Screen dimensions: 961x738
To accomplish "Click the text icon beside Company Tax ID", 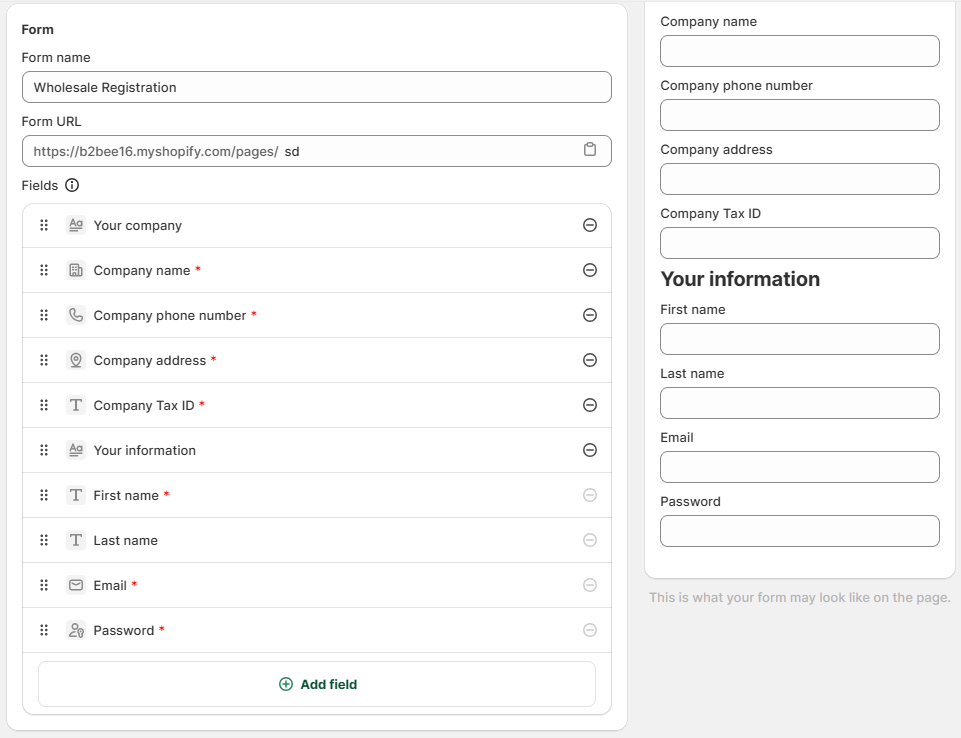I will (x=76, y=405).
